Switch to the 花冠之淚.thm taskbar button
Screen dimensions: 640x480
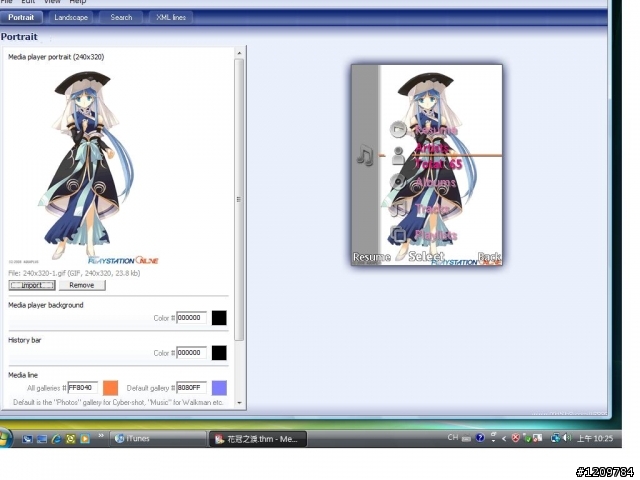click(x=258, y=439)
